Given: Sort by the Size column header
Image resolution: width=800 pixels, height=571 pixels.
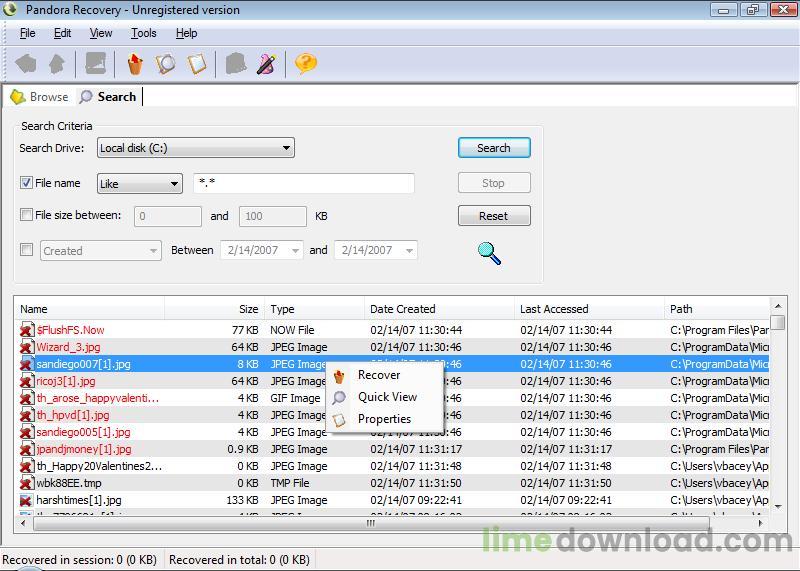Looking at the screenshot, I should (x=214, y=309).
